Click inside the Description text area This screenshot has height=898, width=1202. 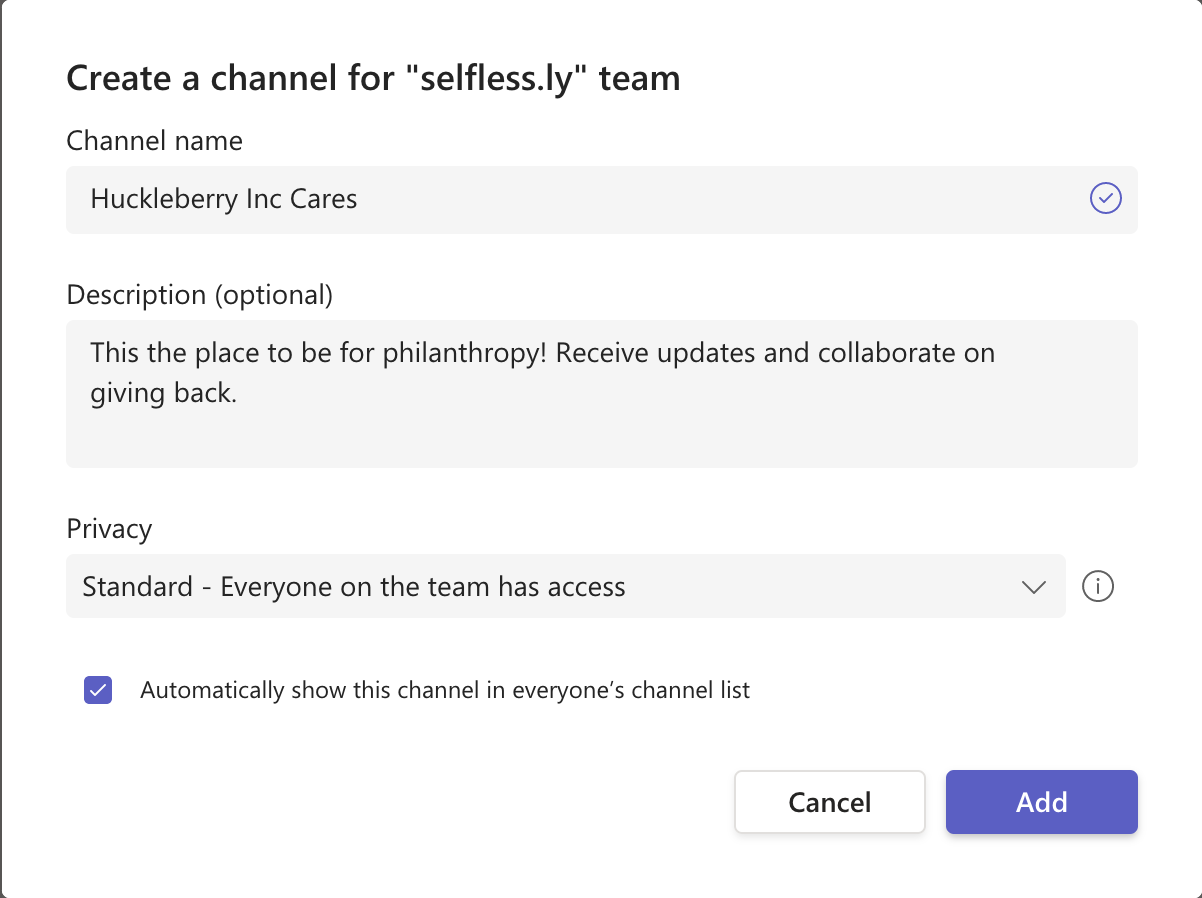[x=601, y=393]
